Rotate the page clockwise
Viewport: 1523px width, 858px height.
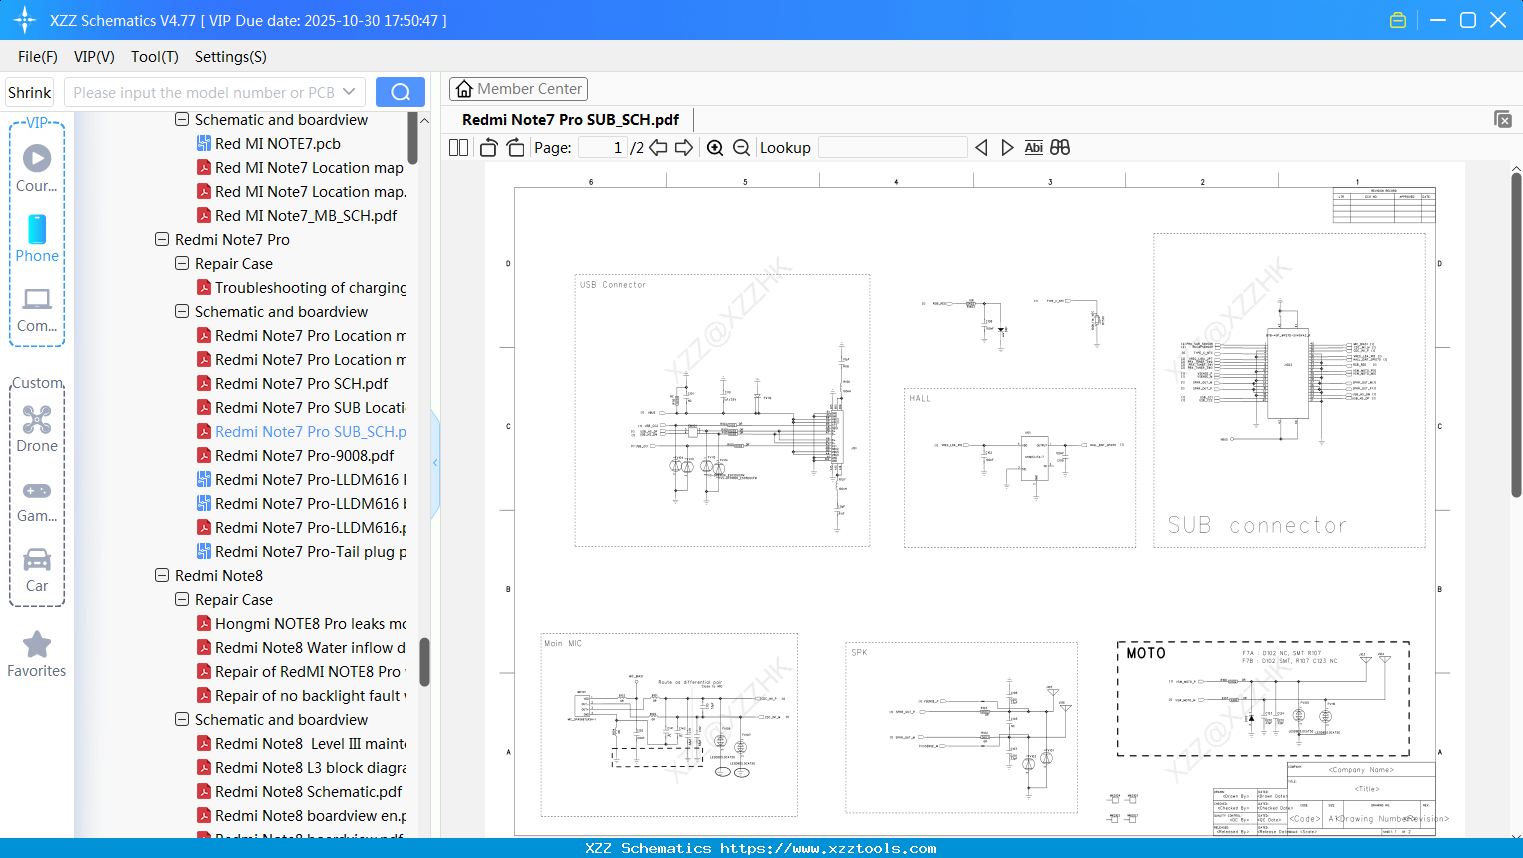click(515, 148)
